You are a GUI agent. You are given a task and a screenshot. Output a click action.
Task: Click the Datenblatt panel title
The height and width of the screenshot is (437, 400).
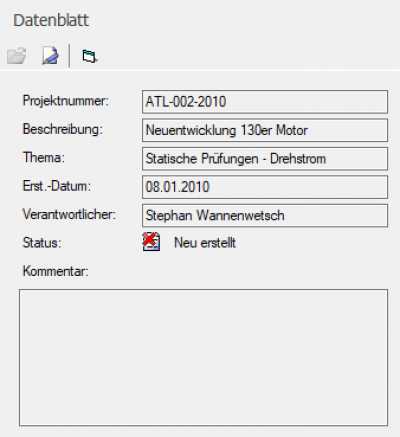(x=51, y=20)
